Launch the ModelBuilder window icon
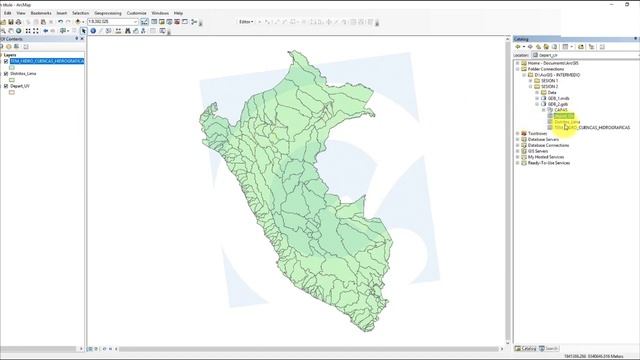The image size is (640, 360). click(194, 22)
